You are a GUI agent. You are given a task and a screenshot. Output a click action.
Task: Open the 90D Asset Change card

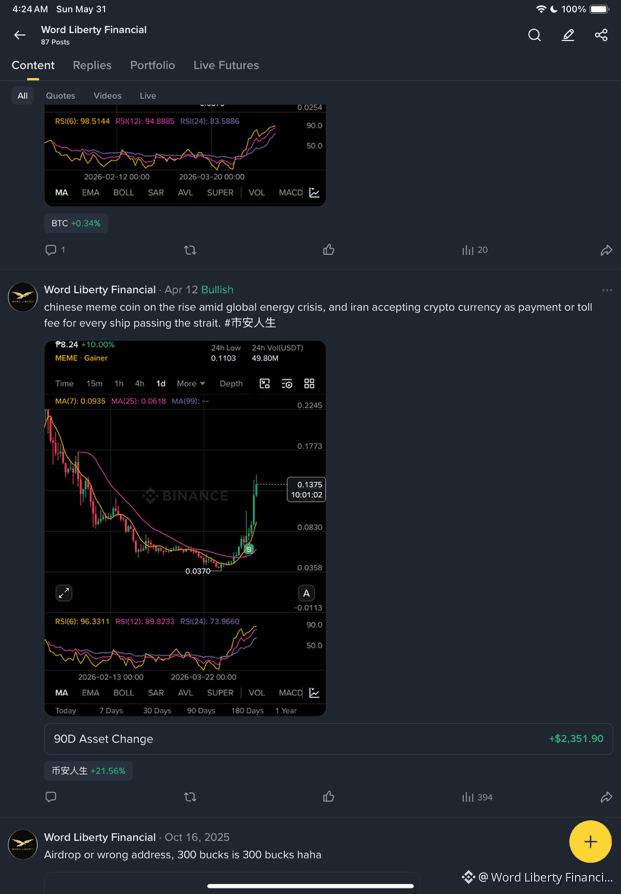(x=328, y=739)
